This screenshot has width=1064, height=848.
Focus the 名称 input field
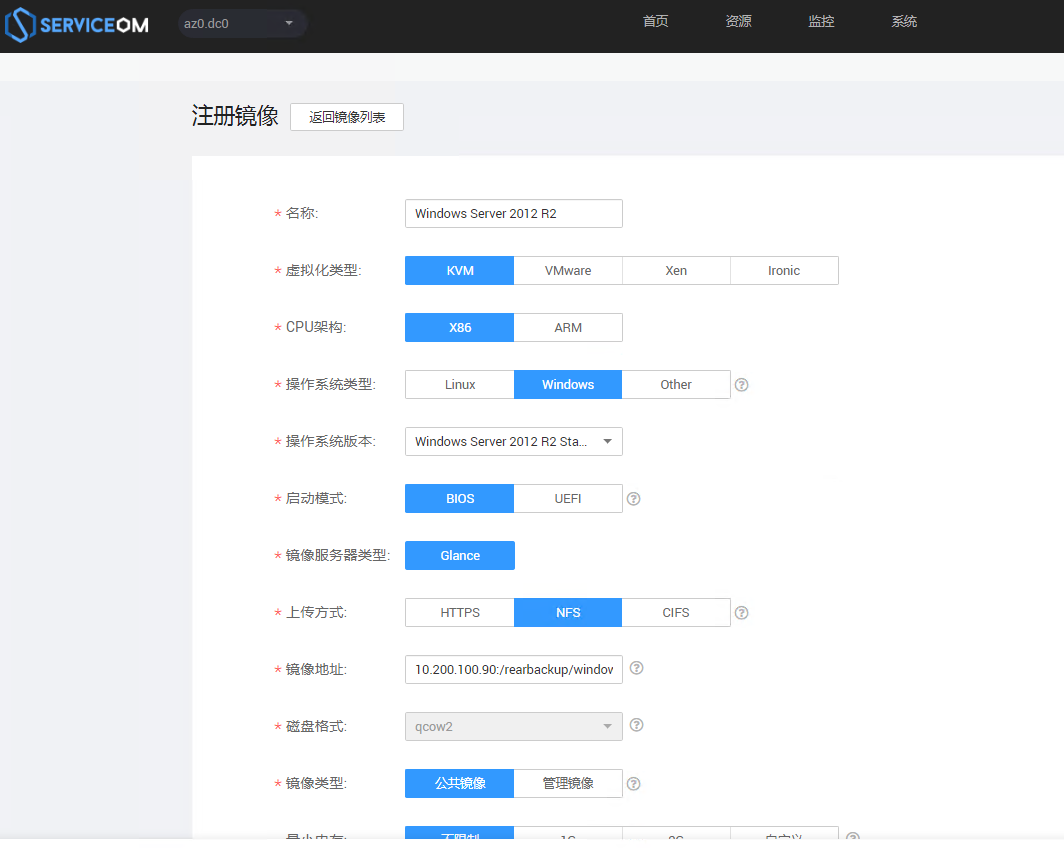(514, 214)
